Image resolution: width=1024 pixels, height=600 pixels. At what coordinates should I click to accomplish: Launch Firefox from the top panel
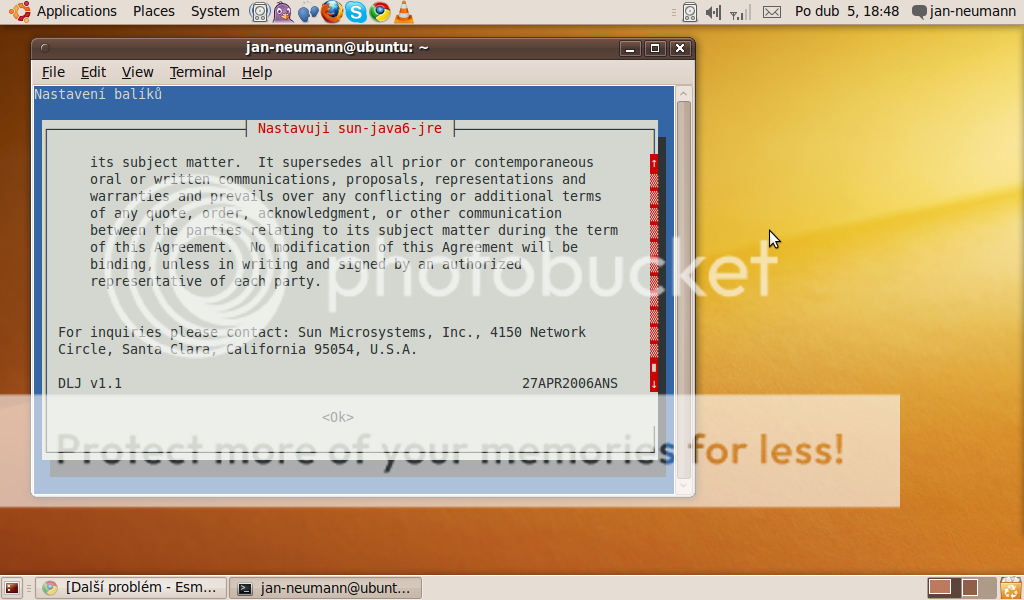coord(331,12)
